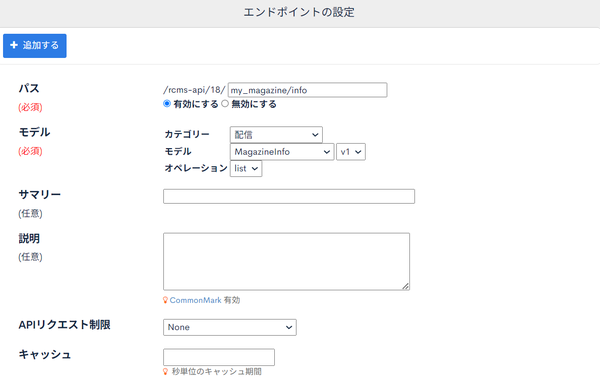Click the 秒単位のキャッシュ期間 hint text

click(x=217, y=372)
